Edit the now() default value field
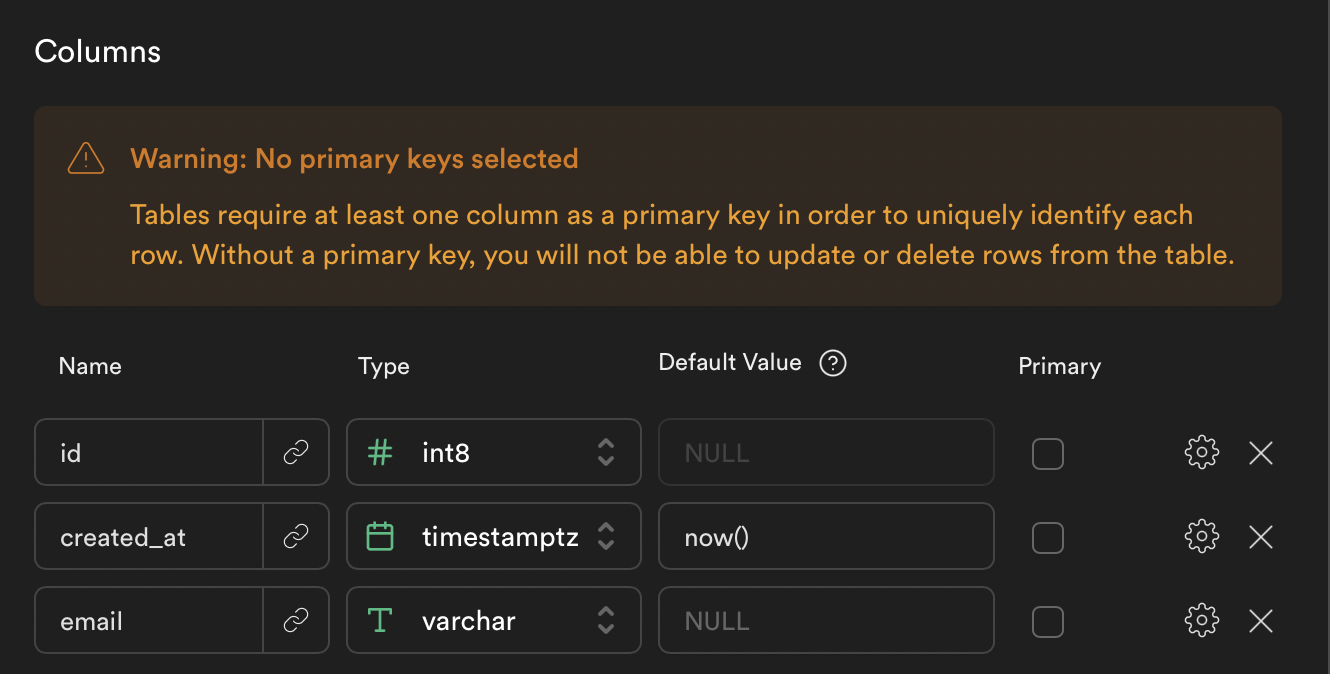1330x674 pixels. [x=826, y=536]
